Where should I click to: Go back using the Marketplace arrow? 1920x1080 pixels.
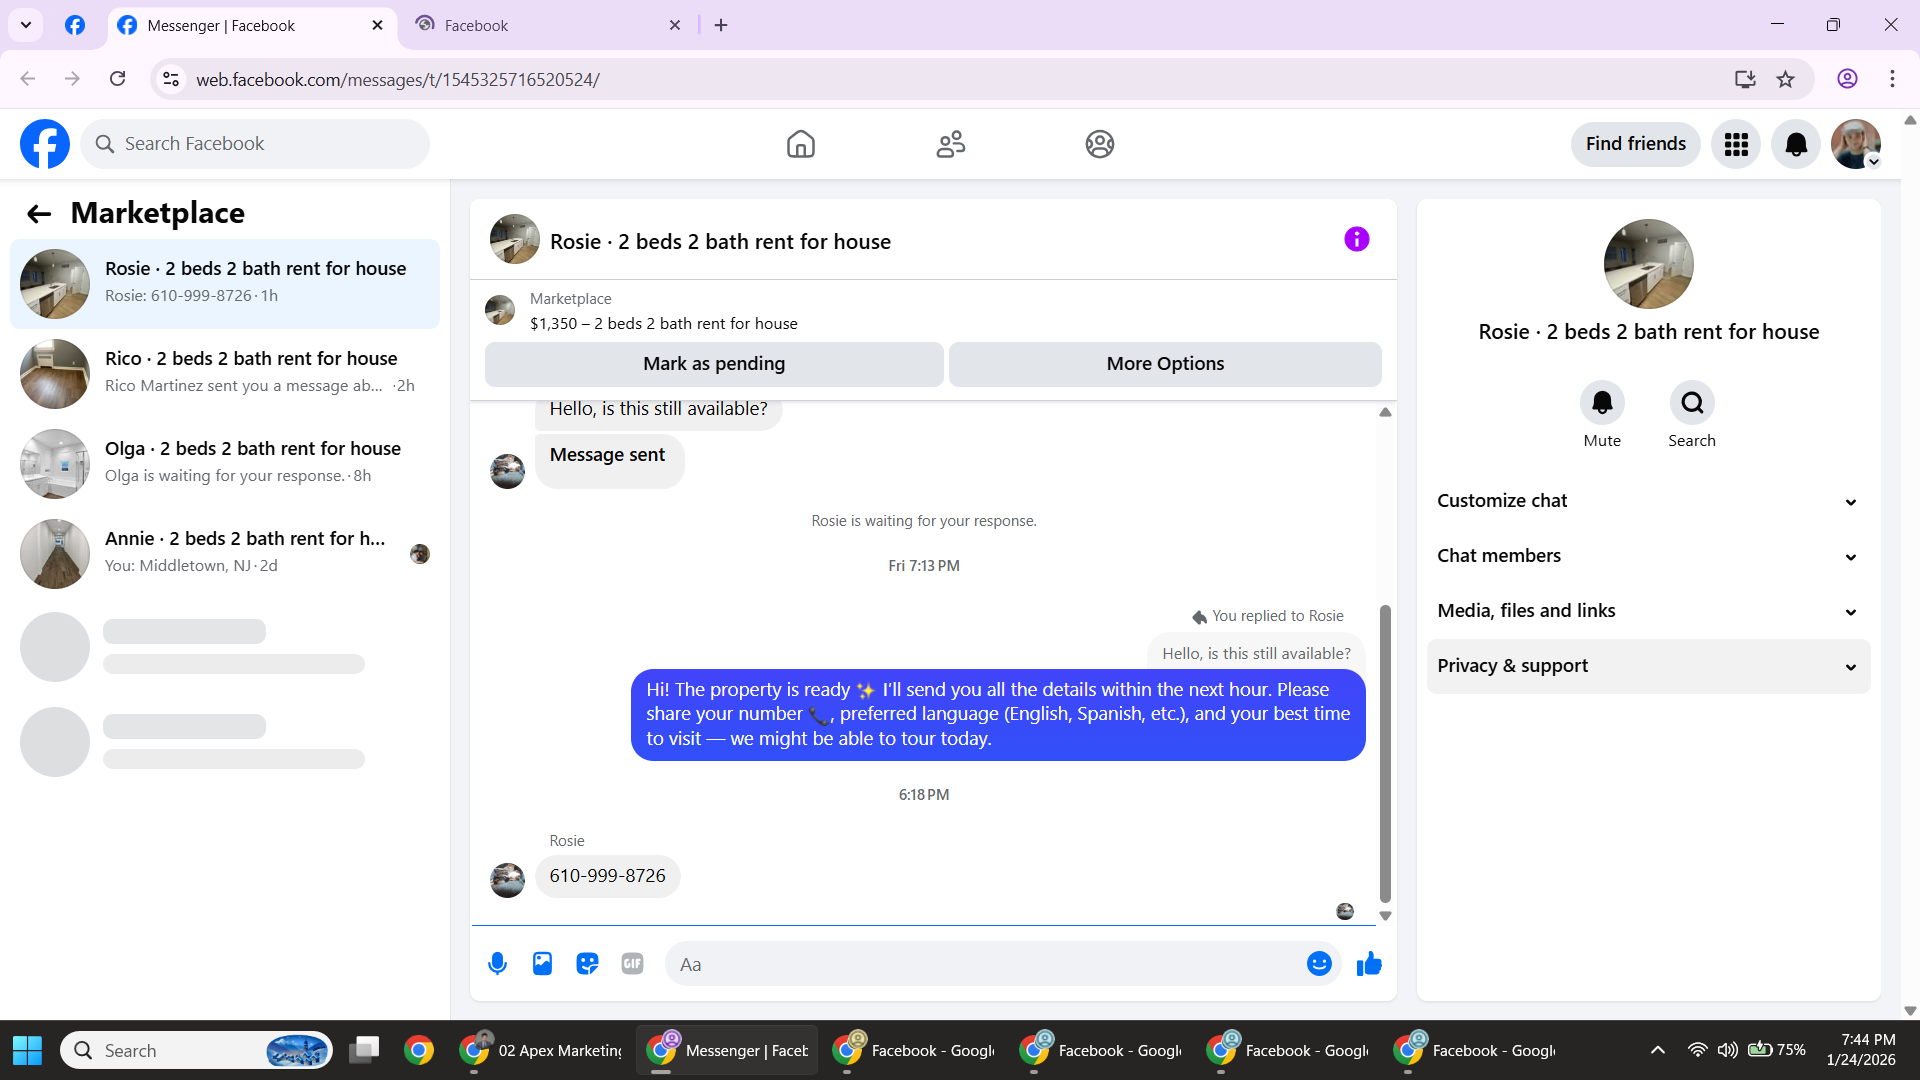click(39, 214)
